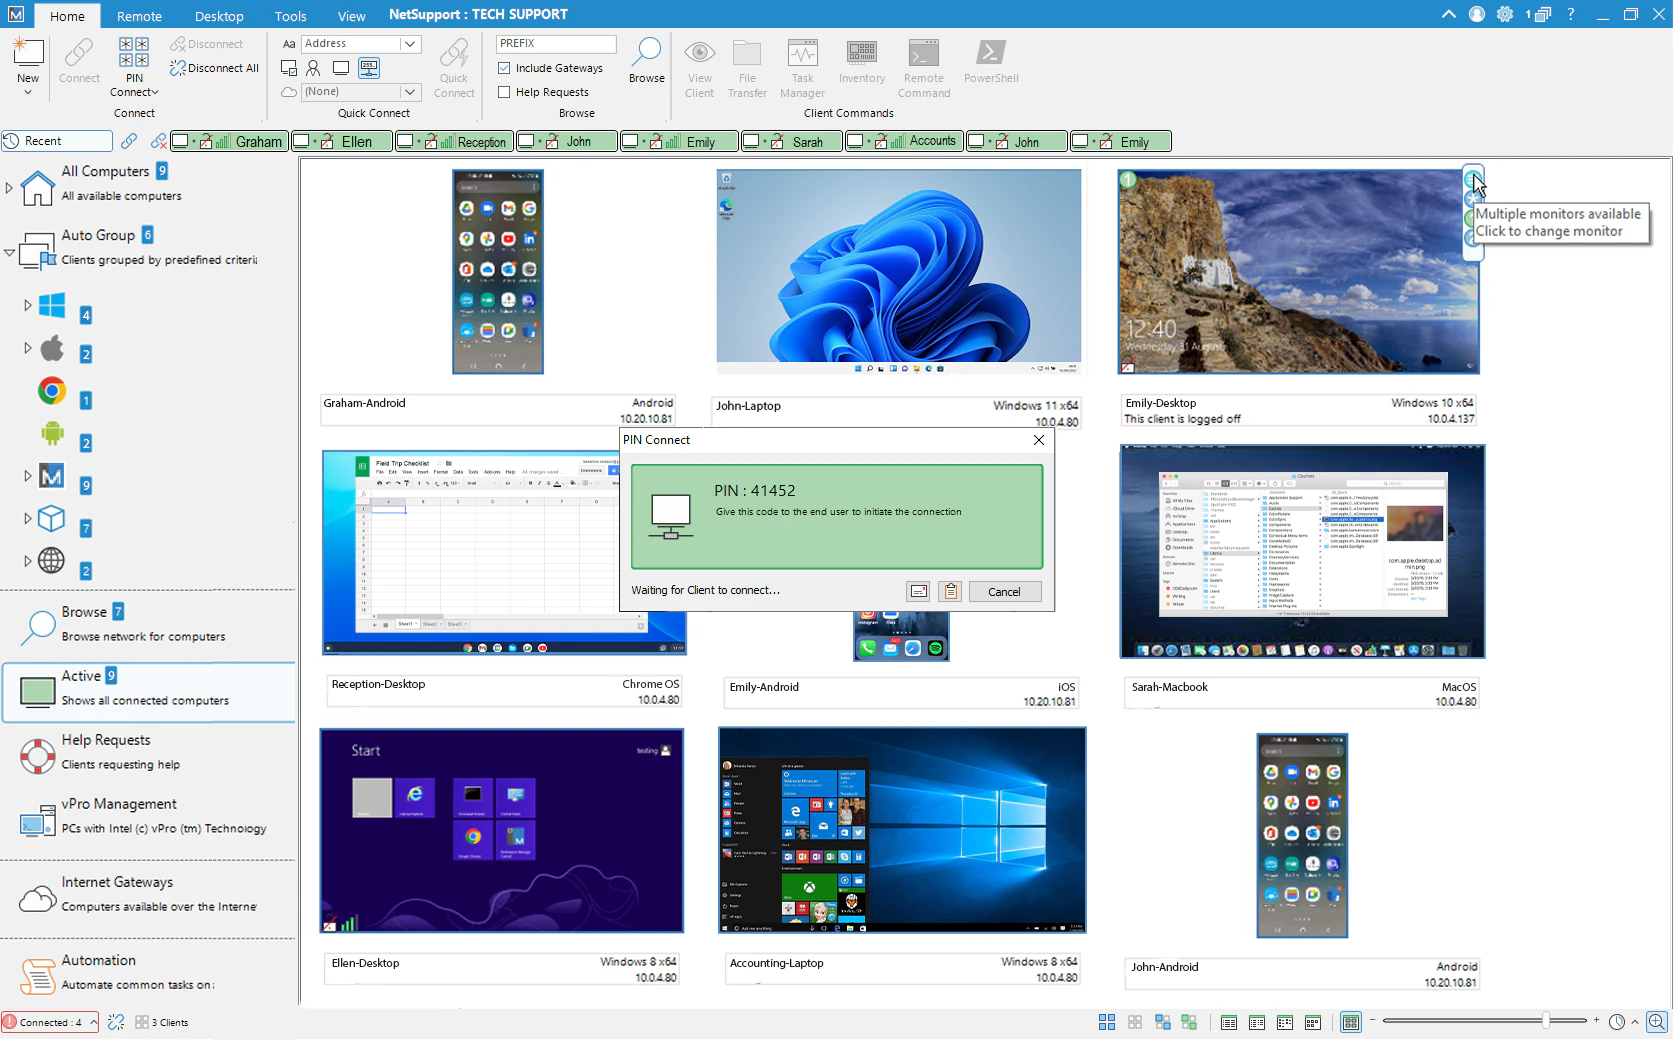
Task: Click Disconnect All in the ribbon
Action: pyautogui.click(x=214, y=68)
